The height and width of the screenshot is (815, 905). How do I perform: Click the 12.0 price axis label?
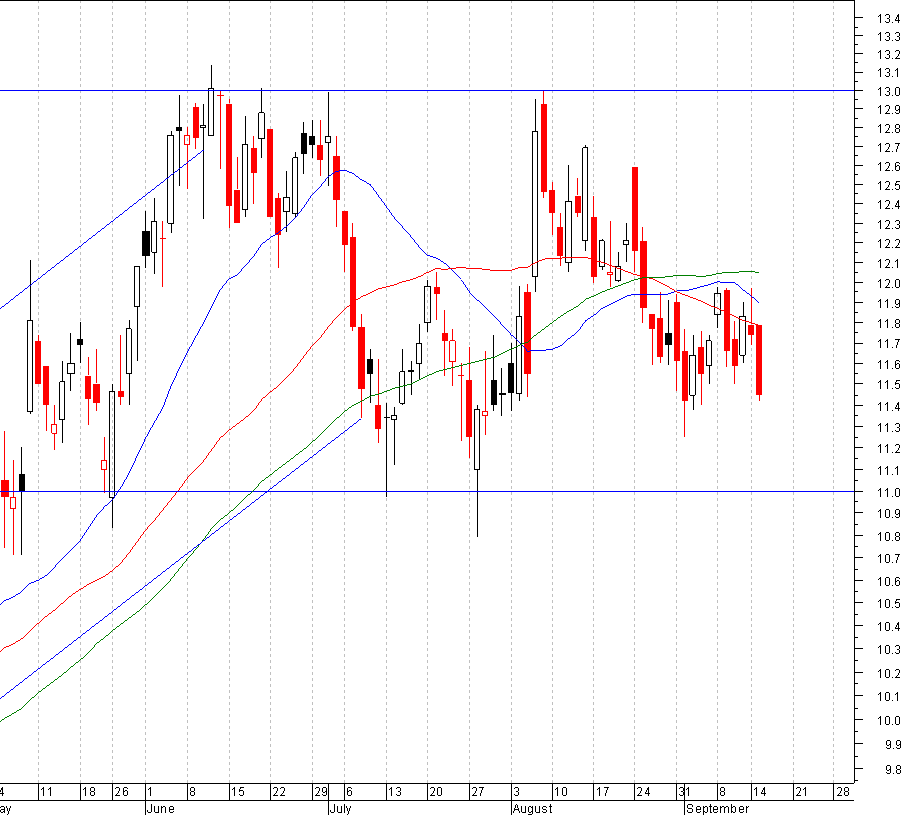pyautogui.click(x=888, y=283)
